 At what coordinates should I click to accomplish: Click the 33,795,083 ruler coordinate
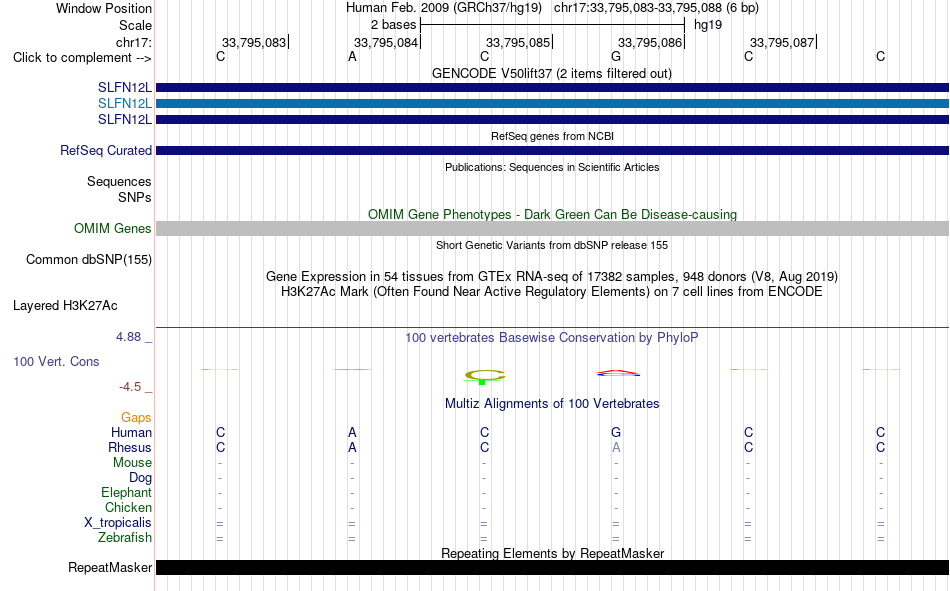254,42
